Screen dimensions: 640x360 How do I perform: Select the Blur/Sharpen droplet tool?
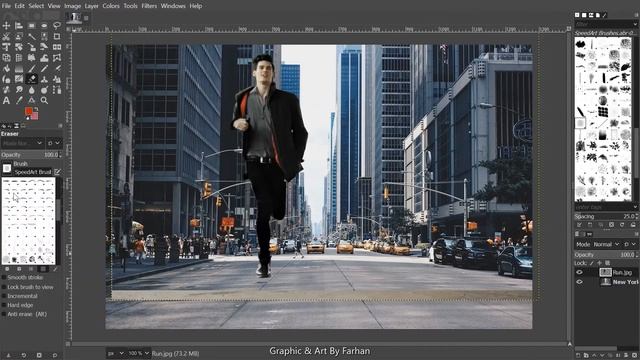(31, 89)
